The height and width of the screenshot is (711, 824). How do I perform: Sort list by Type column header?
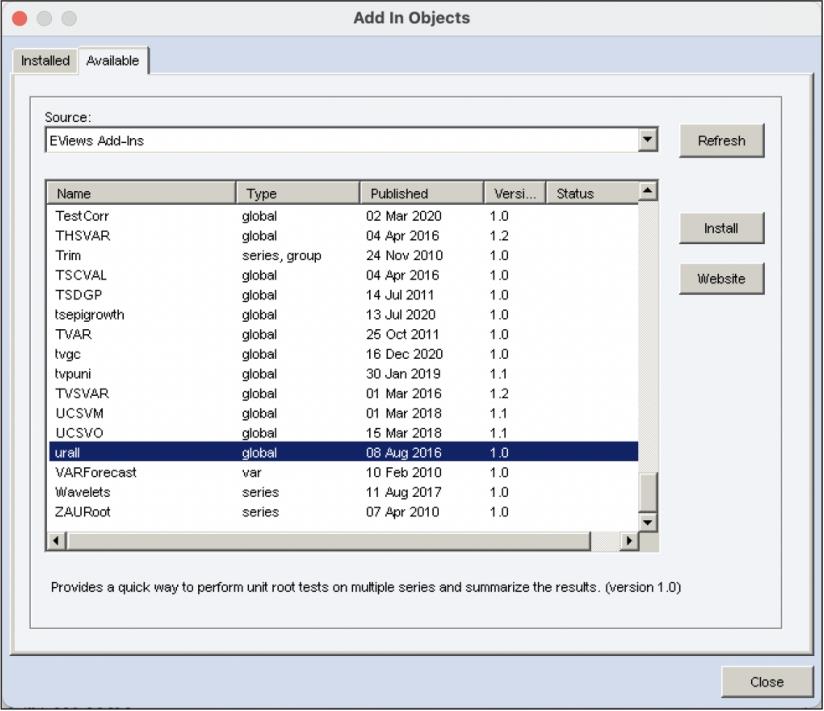point(297,193)
